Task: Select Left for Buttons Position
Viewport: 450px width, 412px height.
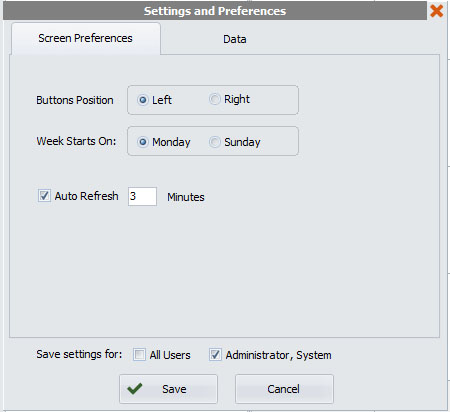Action: click(143, 100)
